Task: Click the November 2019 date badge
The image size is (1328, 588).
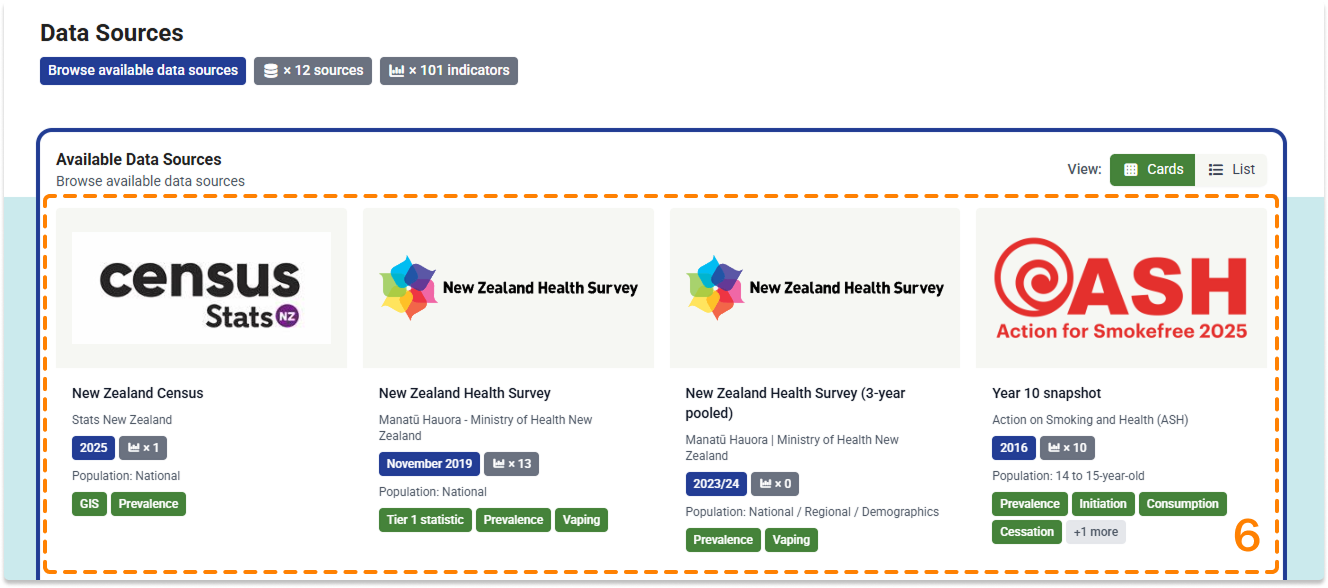Action: click(x=429, y=464)
